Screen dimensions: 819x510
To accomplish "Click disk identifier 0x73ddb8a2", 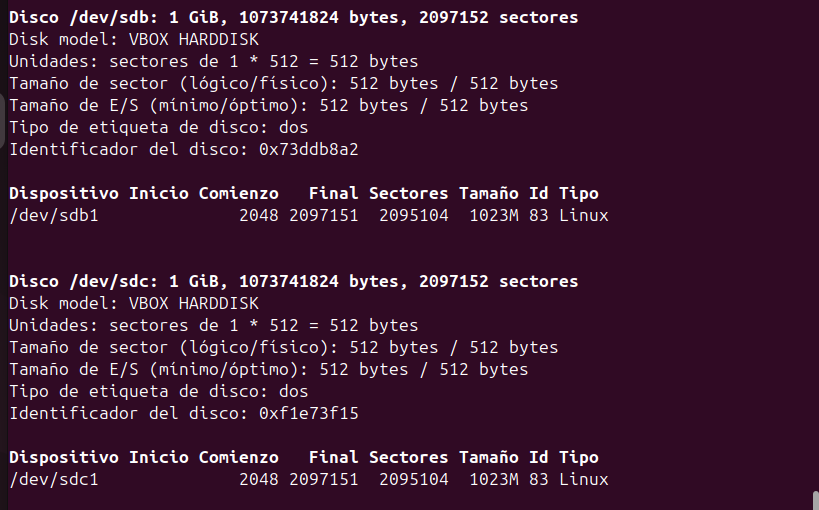I will click(308, 150).
